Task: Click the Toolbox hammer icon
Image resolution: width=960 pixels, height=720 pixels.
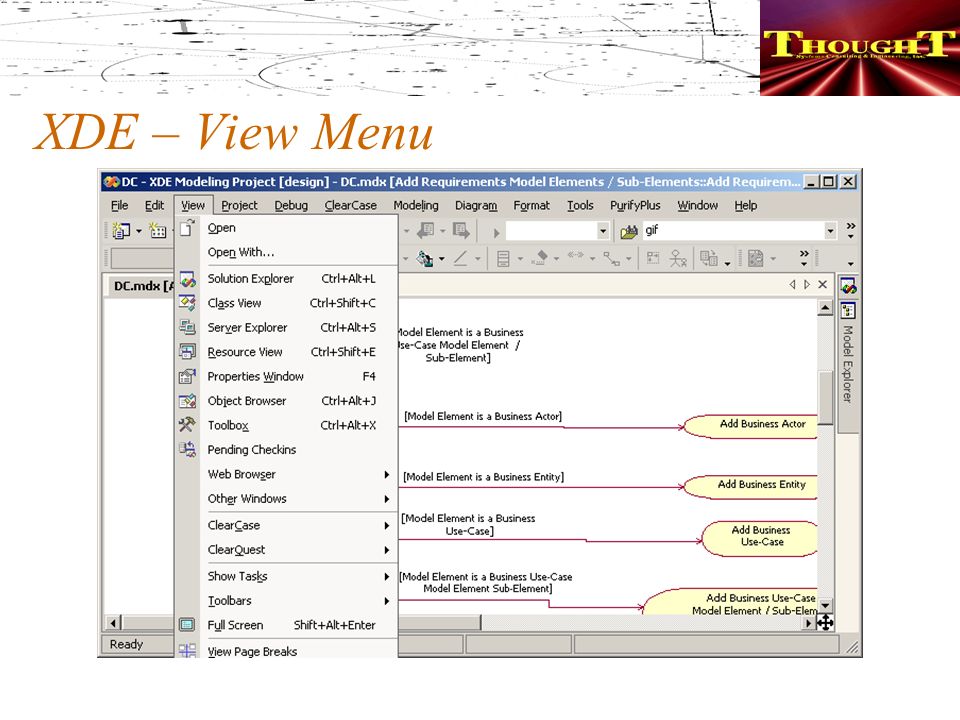Action: tap(187, 425)
